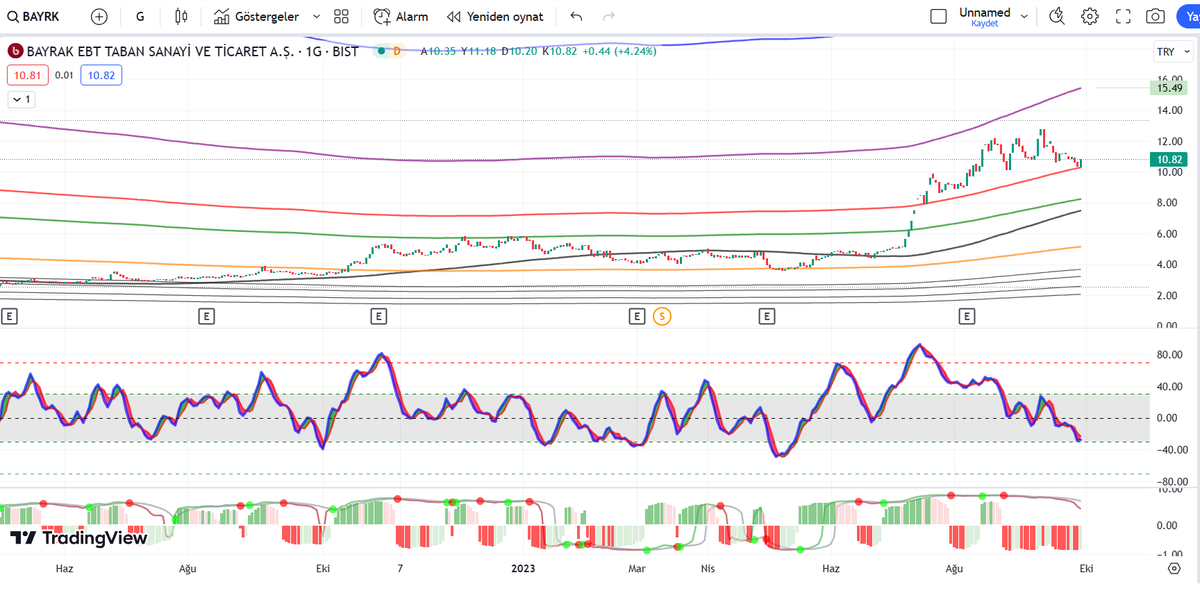Viewport: 1200px width, 600px height.
Task: Click the TradingView logo
Action: pos(79,538)
